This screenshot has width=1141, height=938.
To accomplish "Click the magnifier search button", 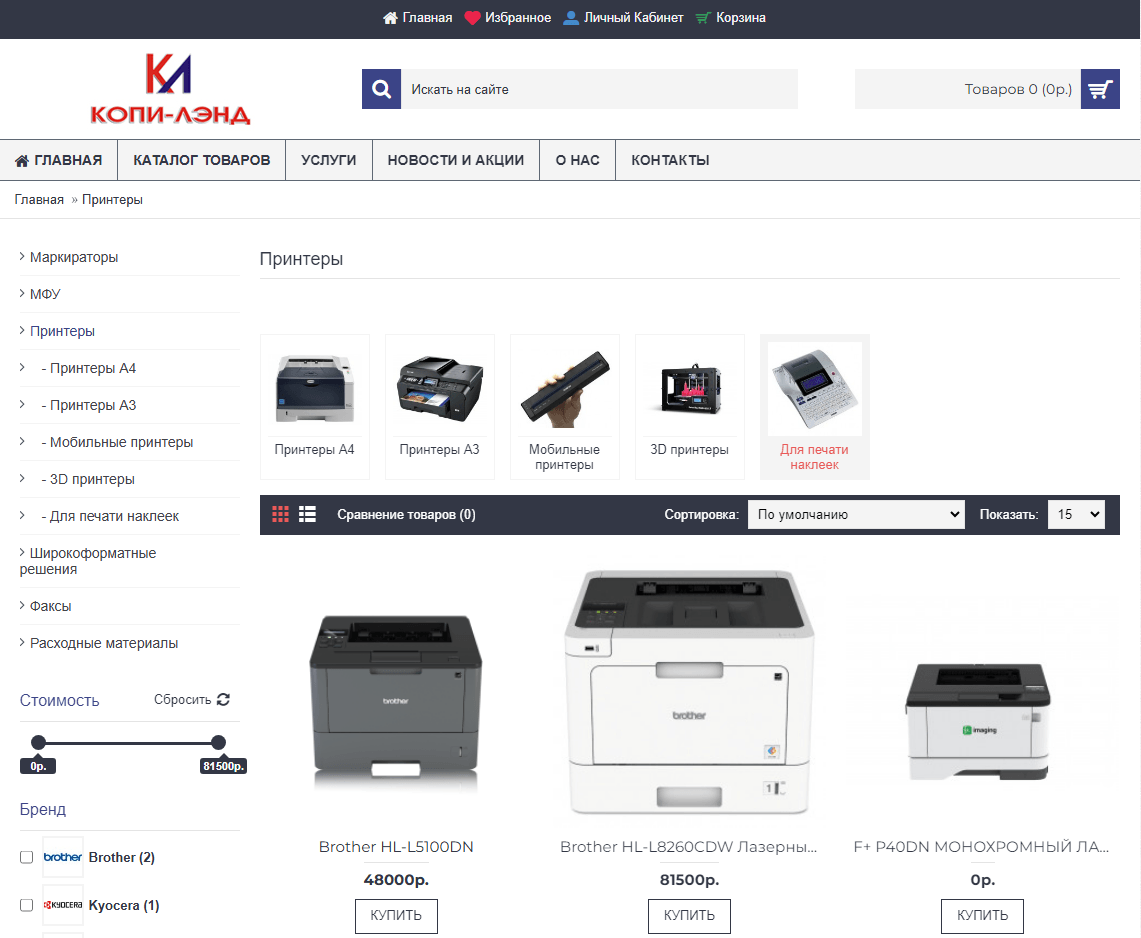I will coord(381,89).
